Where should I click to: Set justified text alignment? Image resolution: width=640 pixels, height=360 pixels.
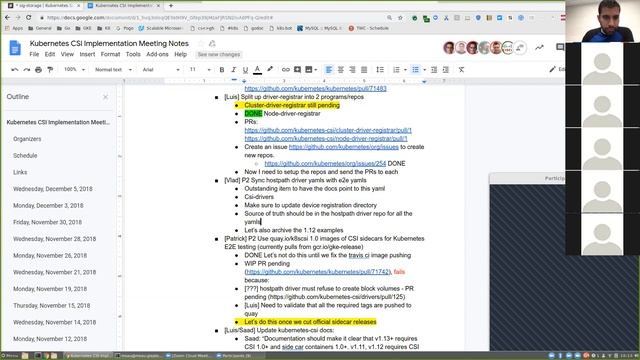point(364,70)
